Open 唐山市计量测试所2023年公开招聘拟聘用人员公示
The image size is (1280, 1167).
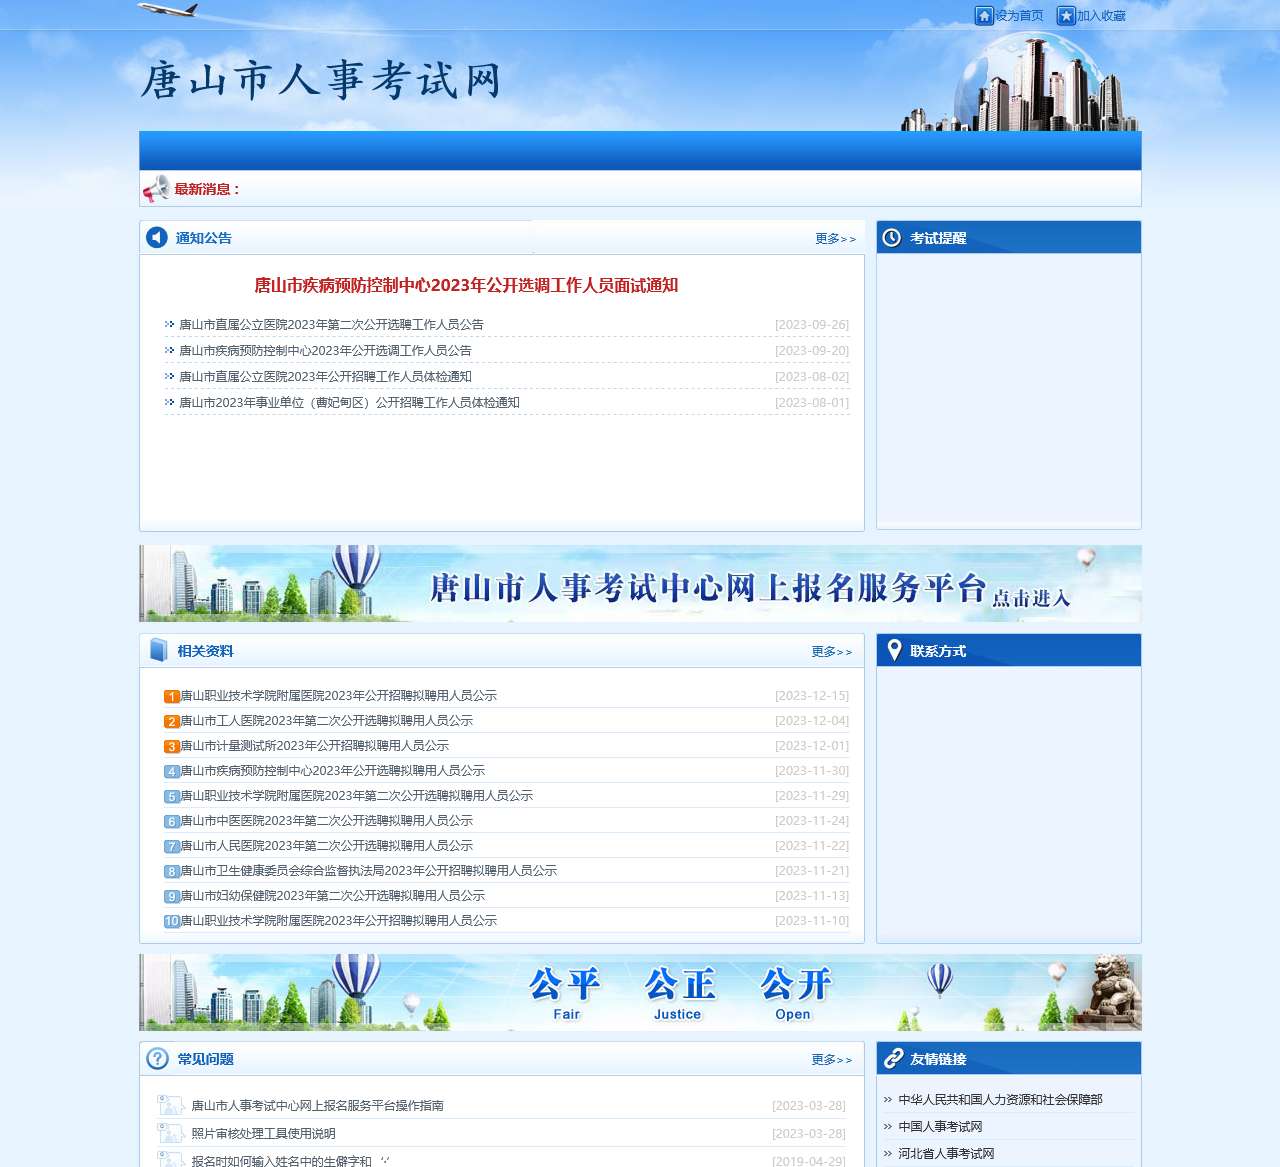coord(315,745)
